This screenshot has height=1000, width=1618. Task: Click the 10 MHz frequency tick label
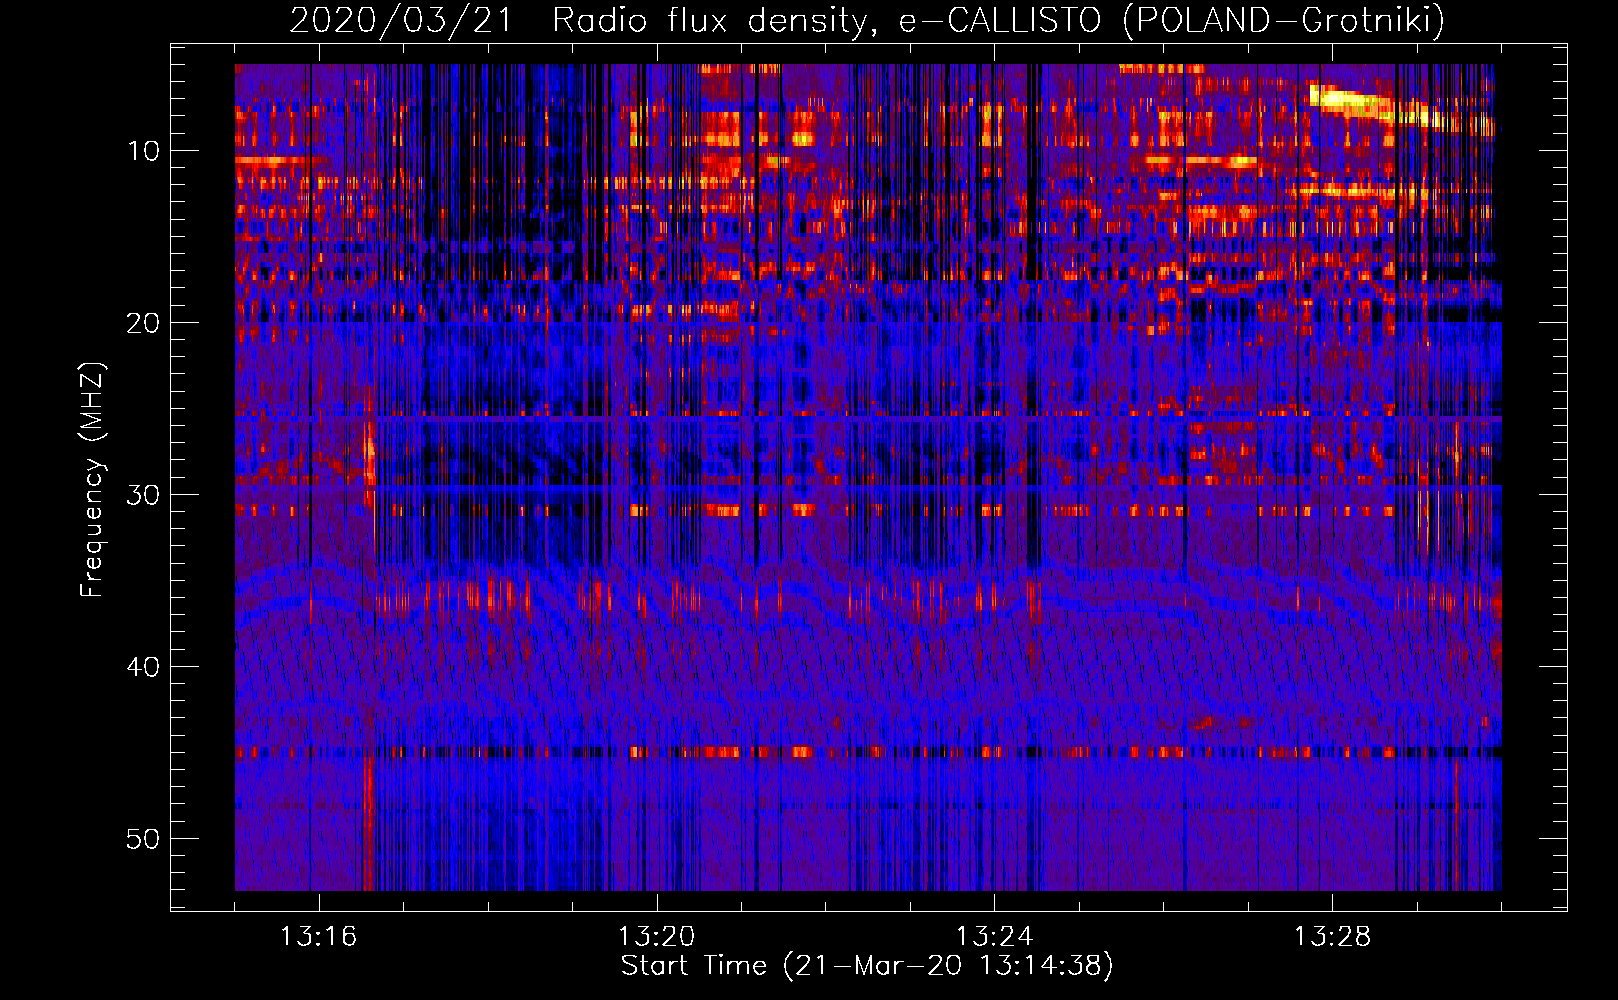(x=144, y=151)
